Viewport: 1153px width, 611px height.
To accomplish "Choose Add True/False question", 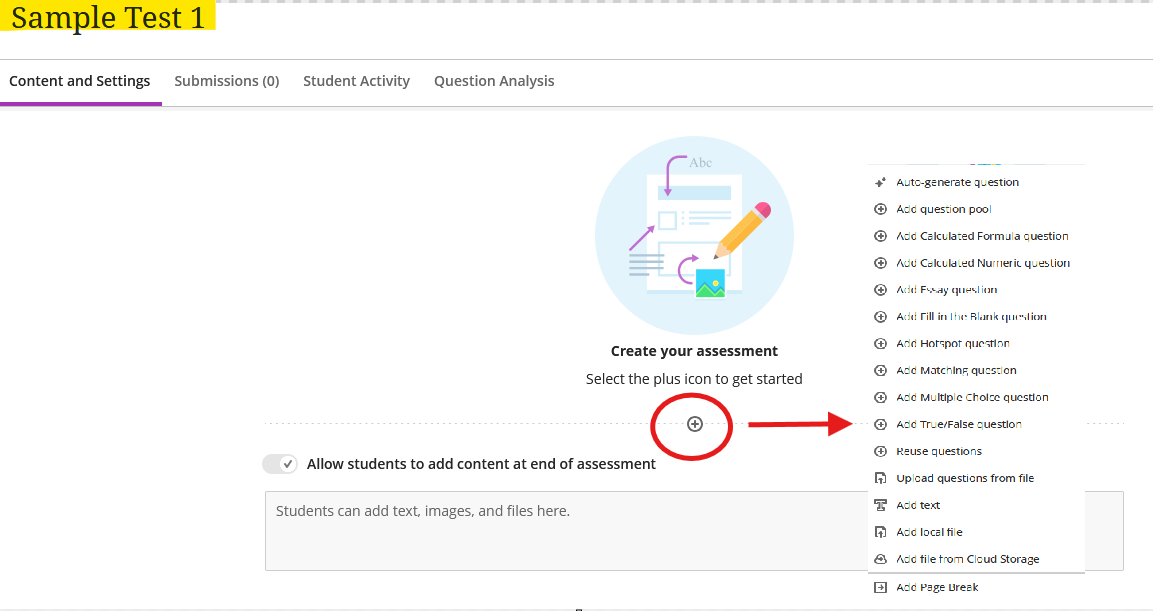I will pos(960,424).
